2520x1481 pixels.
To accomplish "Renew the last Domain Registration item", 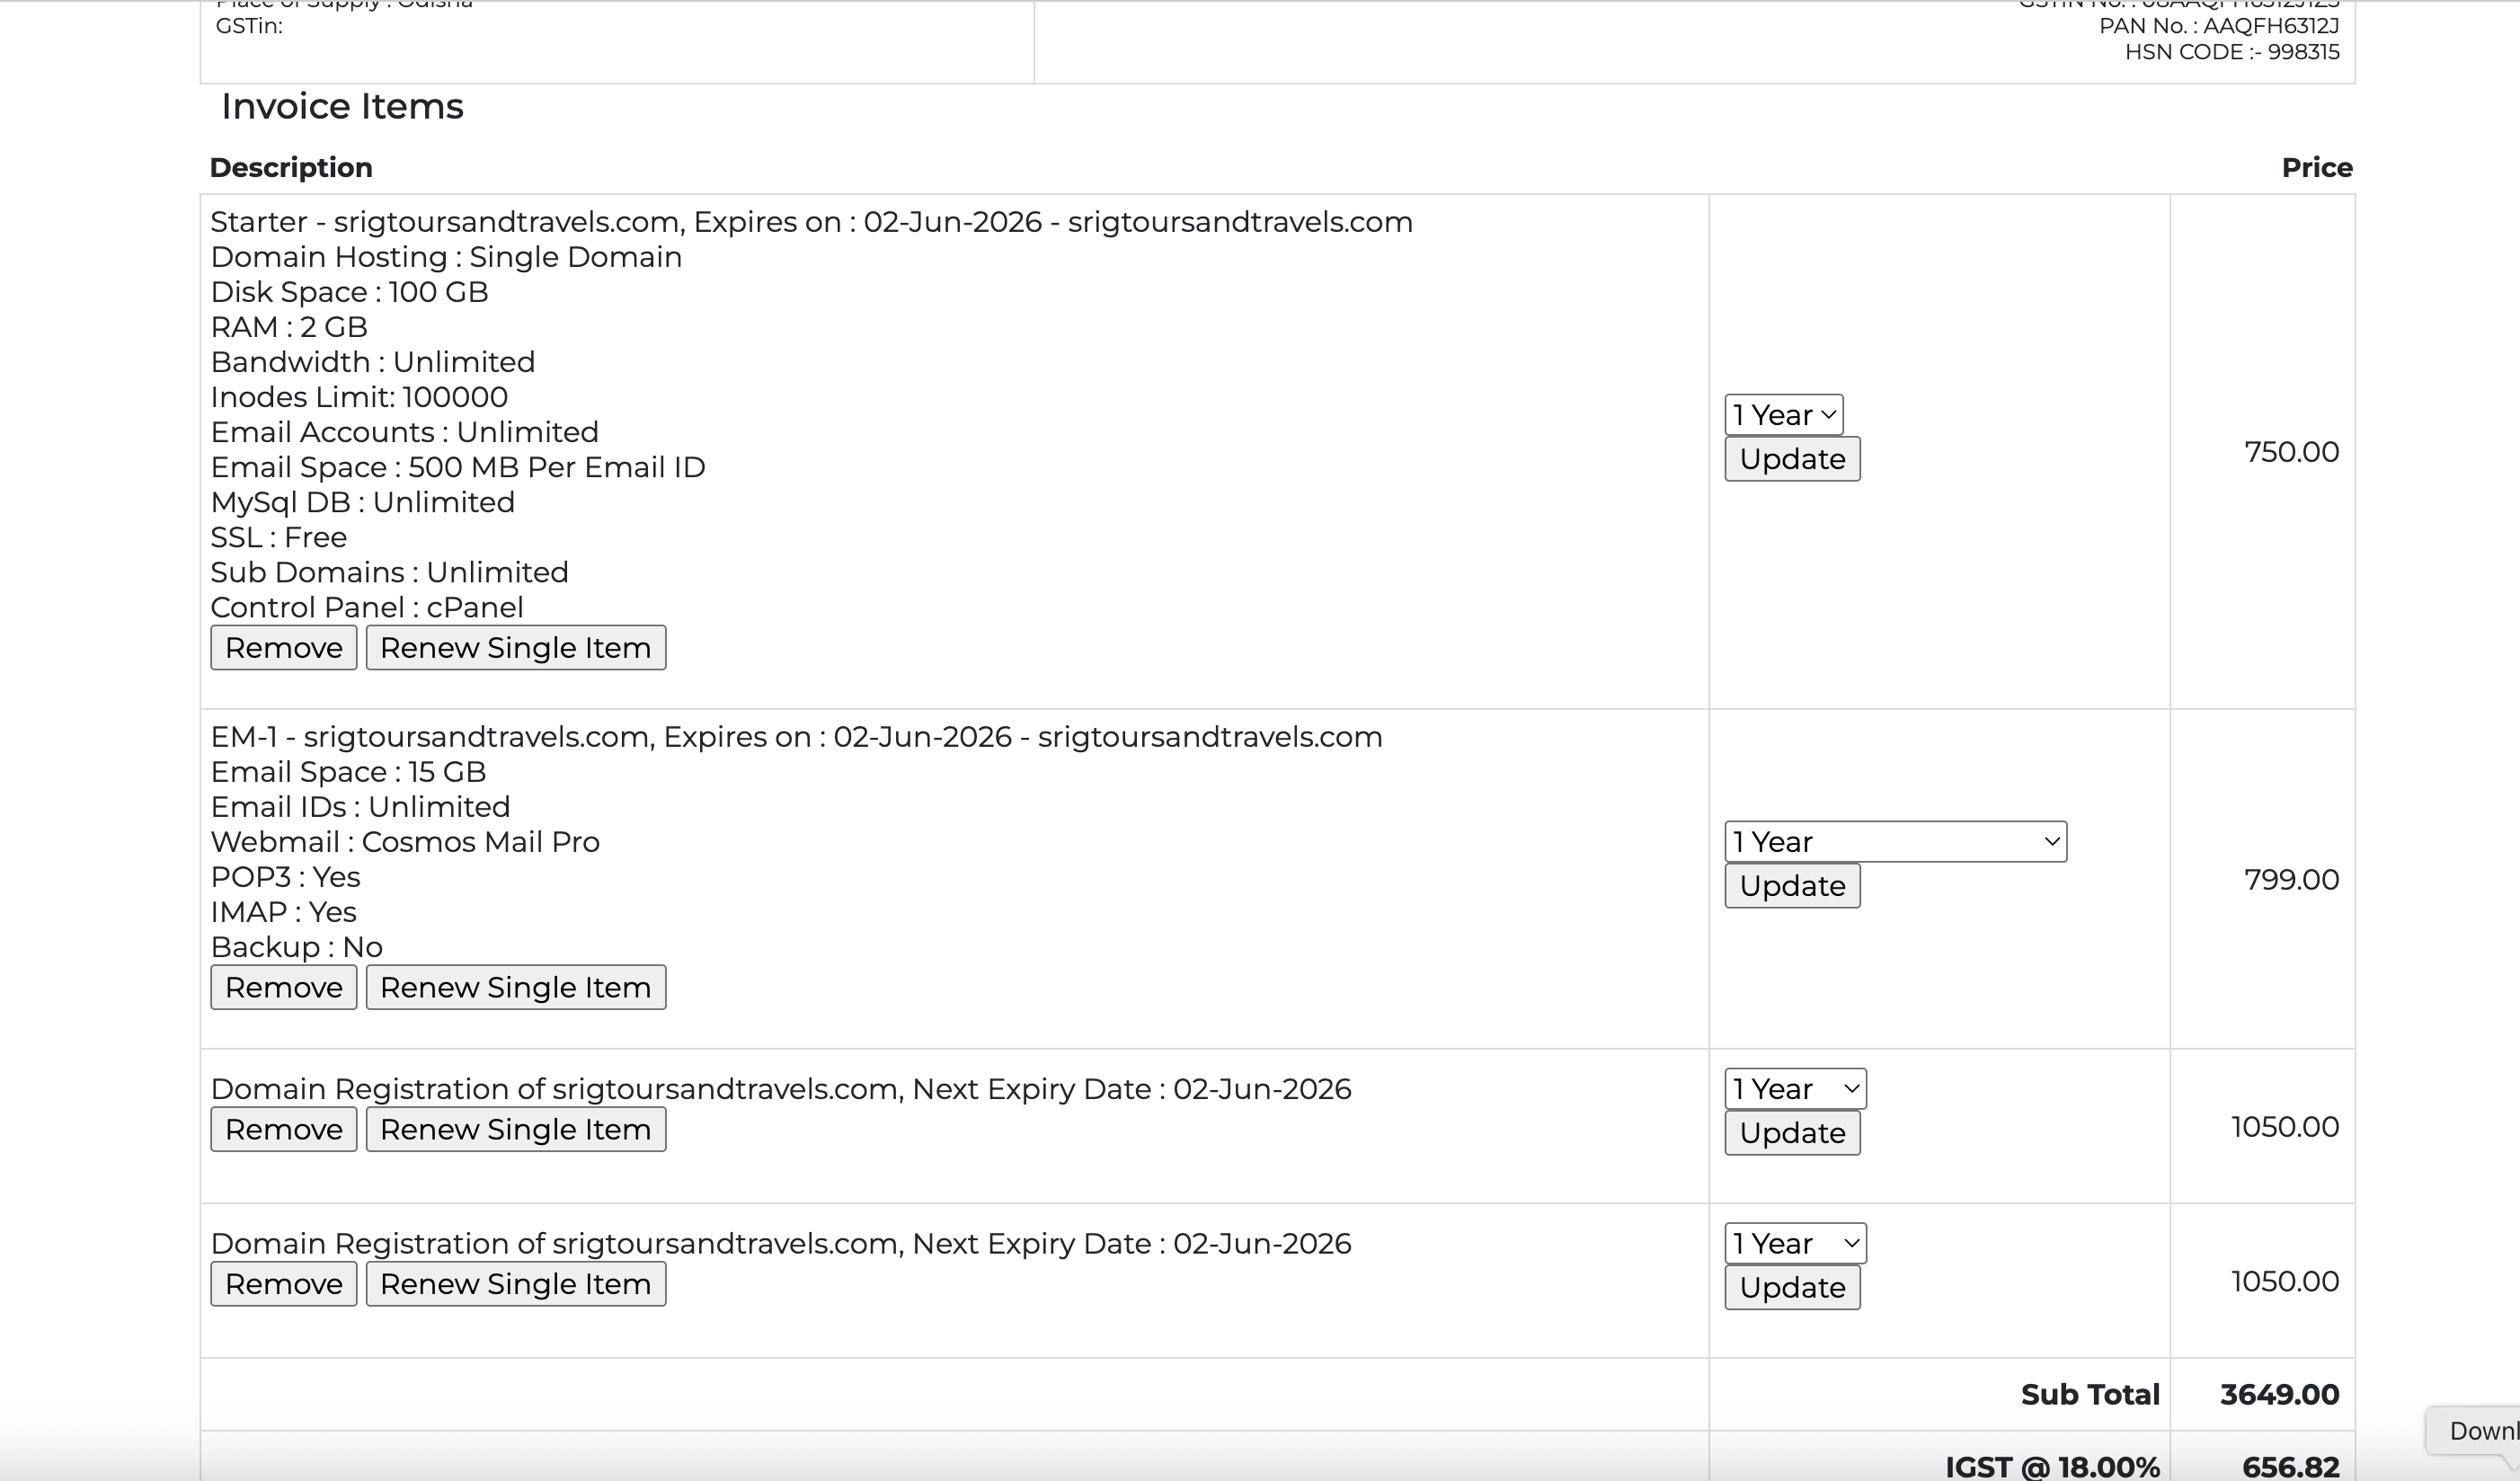I will 515,1284.
